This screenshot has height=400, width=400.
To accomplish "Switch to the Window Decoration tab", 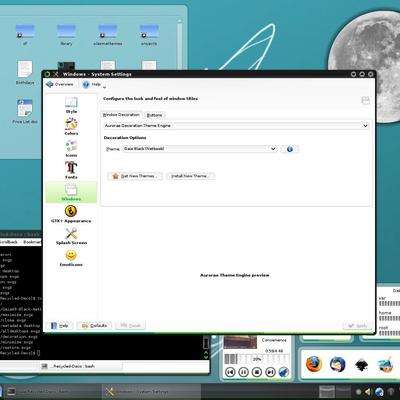I will click(121, 115).
